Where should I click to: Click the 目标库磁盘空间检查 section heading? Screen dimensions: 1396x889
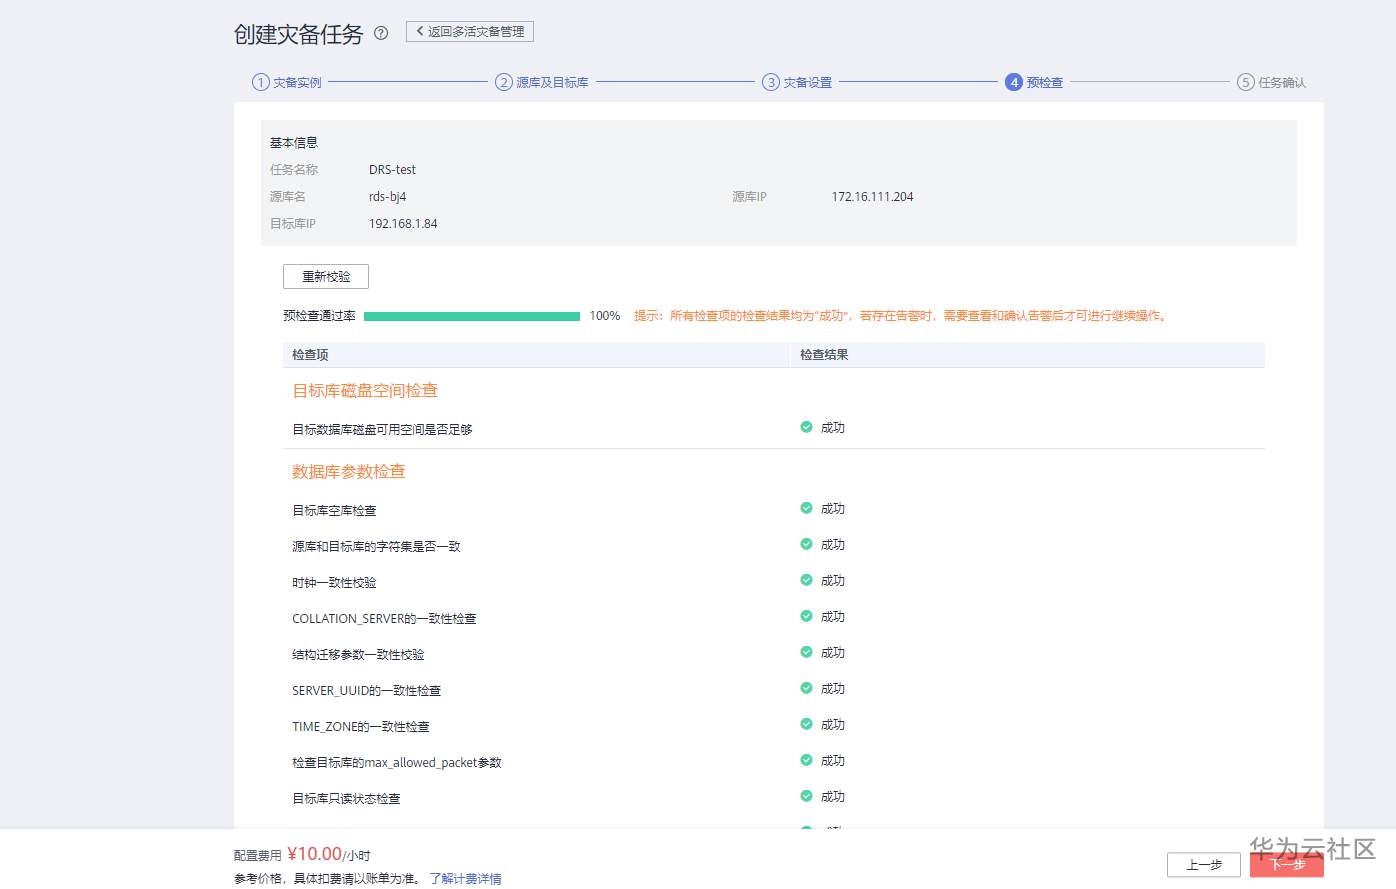365,391
